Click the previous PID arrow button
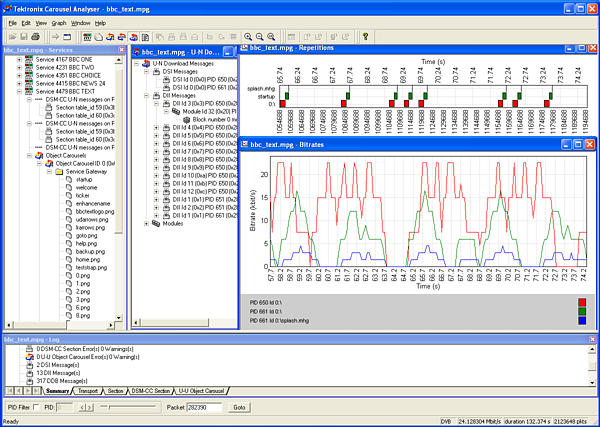Image resolution: width=600 pixels, height=427 pixels. tap(82, 407)
